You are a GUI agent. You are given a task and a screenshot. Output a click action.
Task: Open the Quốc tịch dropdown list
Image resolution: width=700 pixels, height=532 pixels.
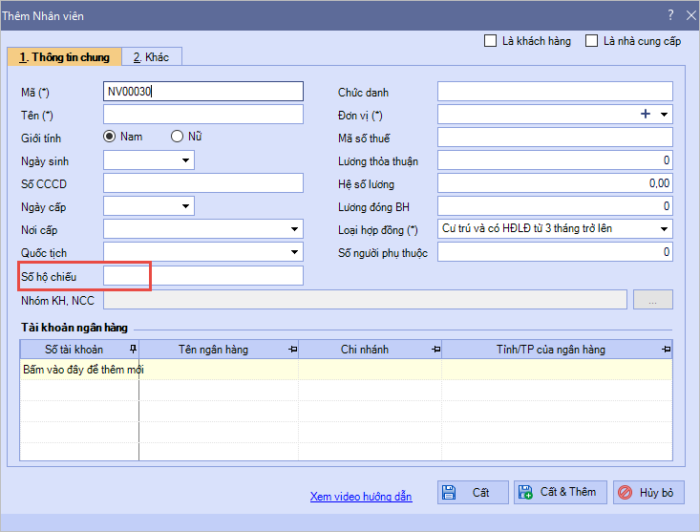(294, 253)
